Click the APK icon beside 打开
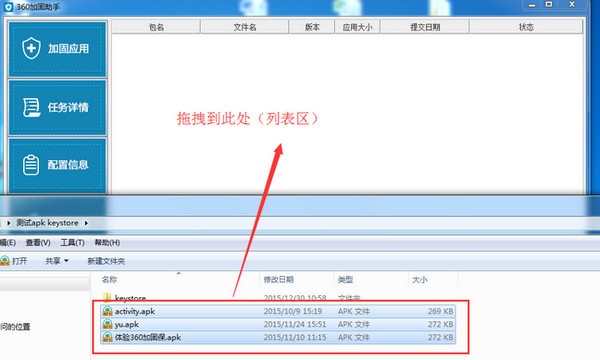Image resolution: width=600 pixels, height=360 pixels. 5,261
